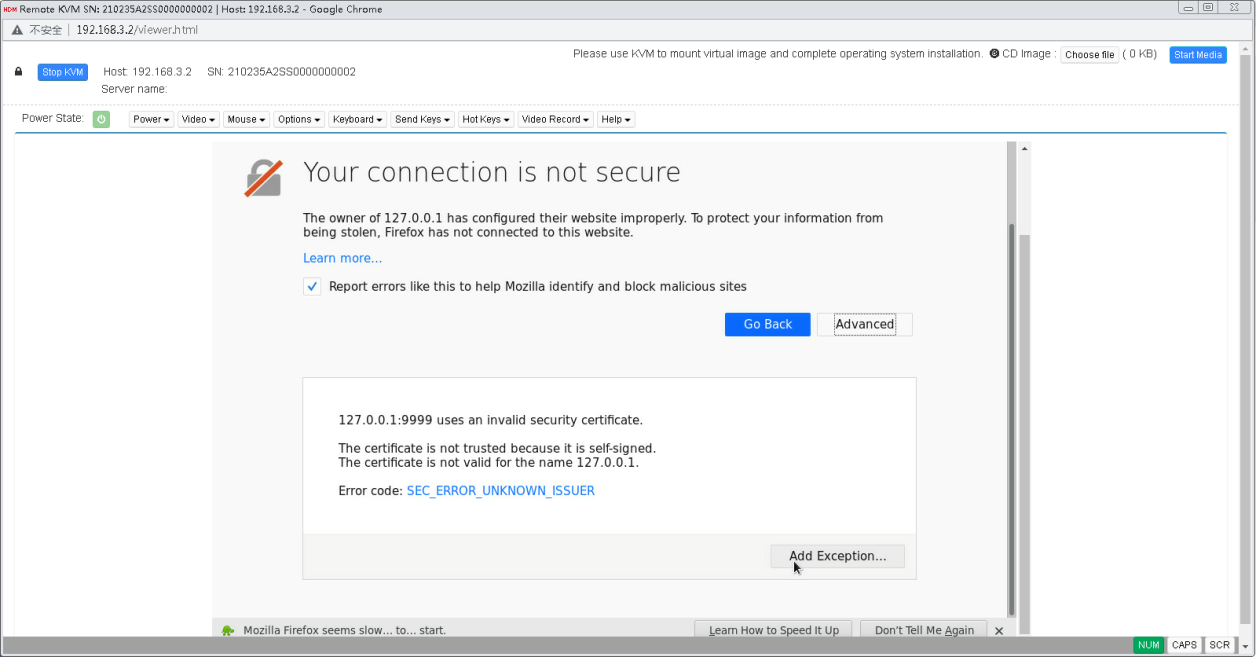Click the remote page vertical scrollbar thumb
This screenshot has width=1256, height=657.
[x=1010, y=420]
